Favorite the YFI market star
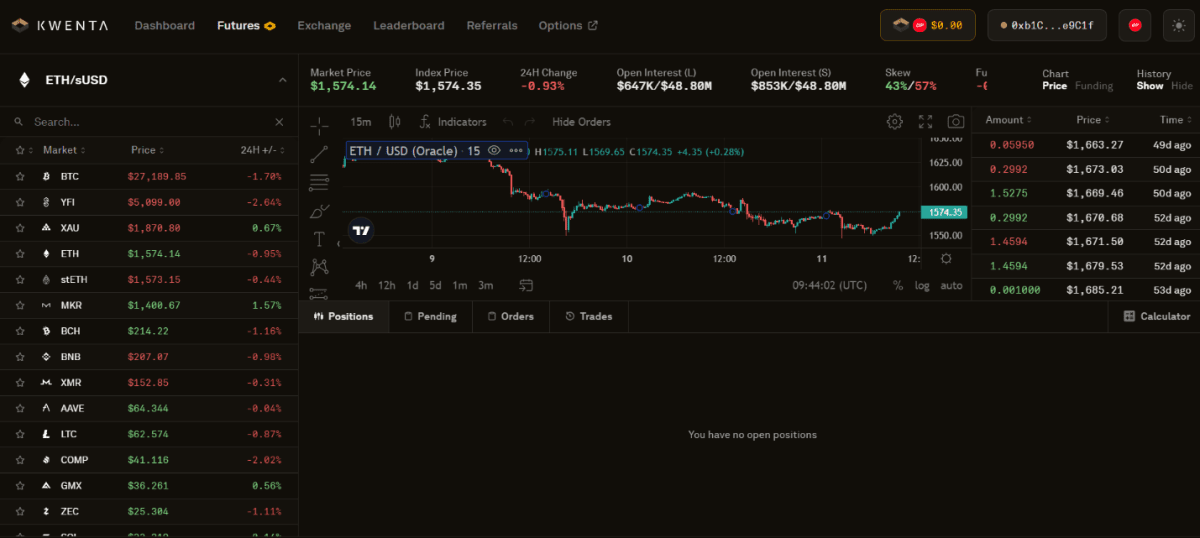The image size is (1200, 538). click(19, 202)
